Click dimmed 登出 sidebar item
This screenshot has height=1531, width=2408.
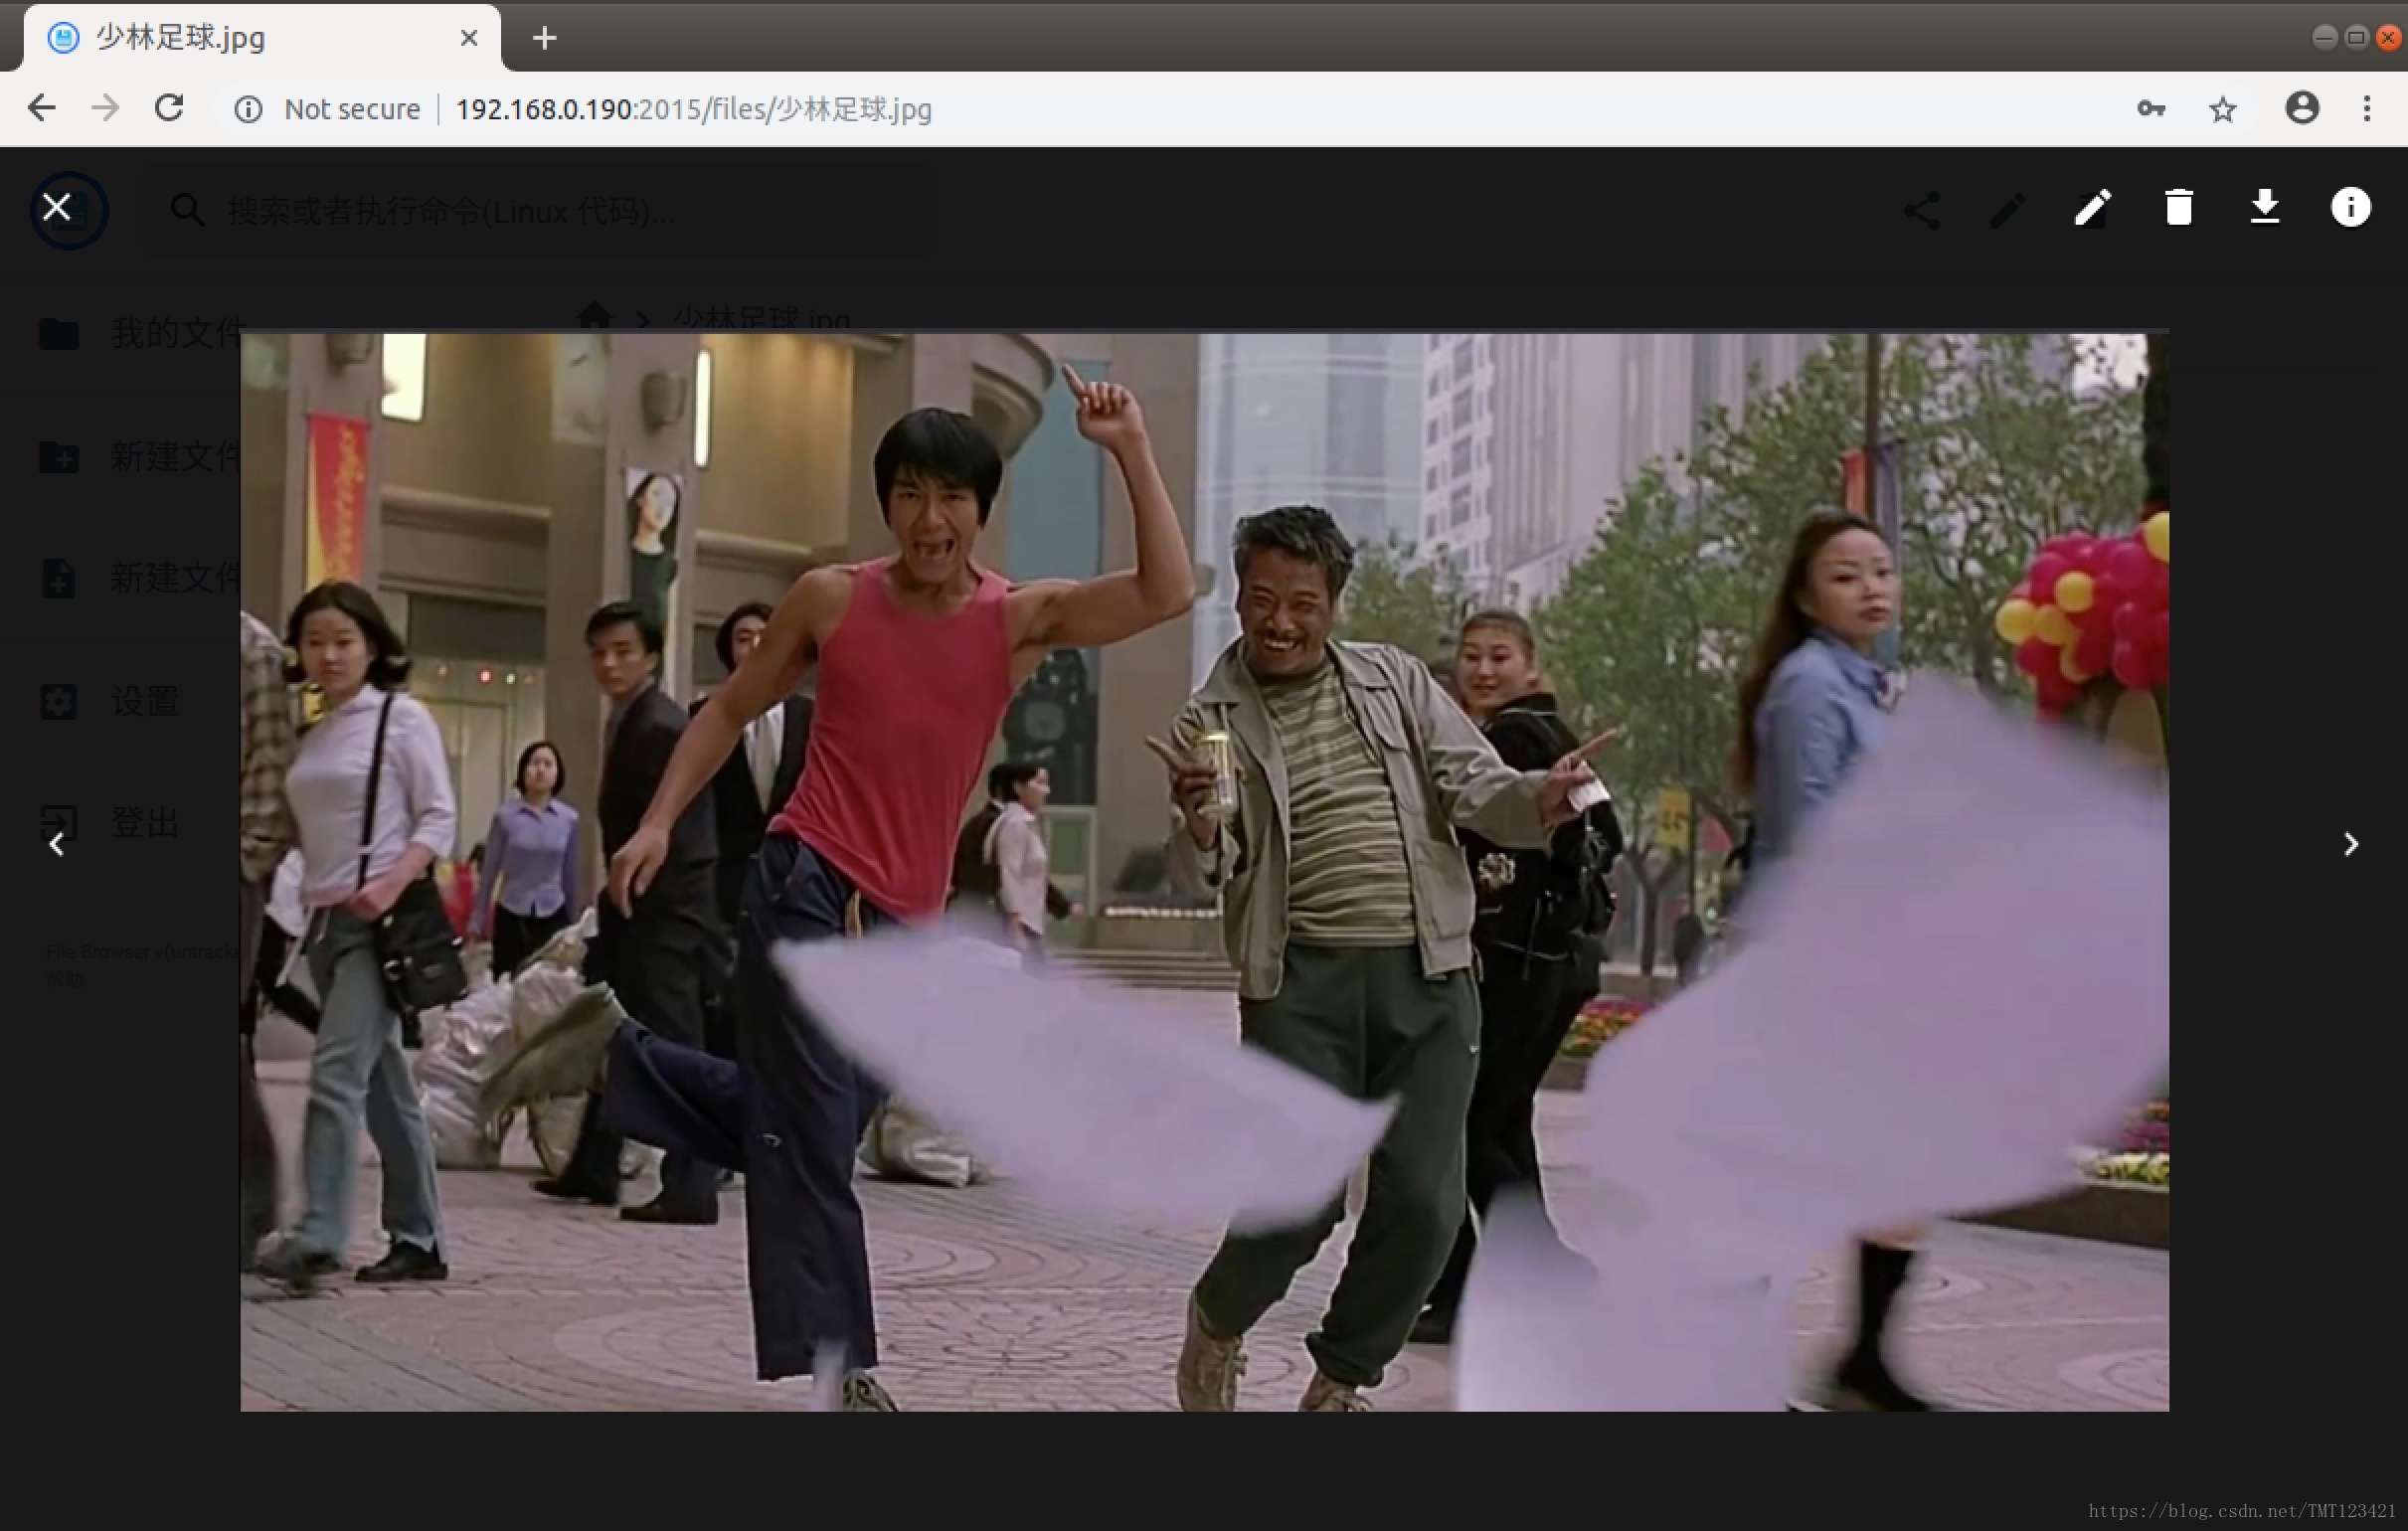click(110, 823)
